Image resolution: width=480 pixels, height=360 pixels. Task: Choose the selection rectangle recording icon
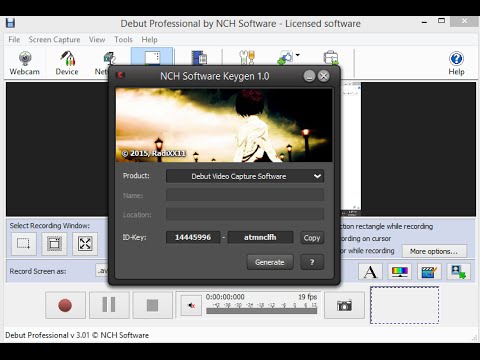(24, 244)
